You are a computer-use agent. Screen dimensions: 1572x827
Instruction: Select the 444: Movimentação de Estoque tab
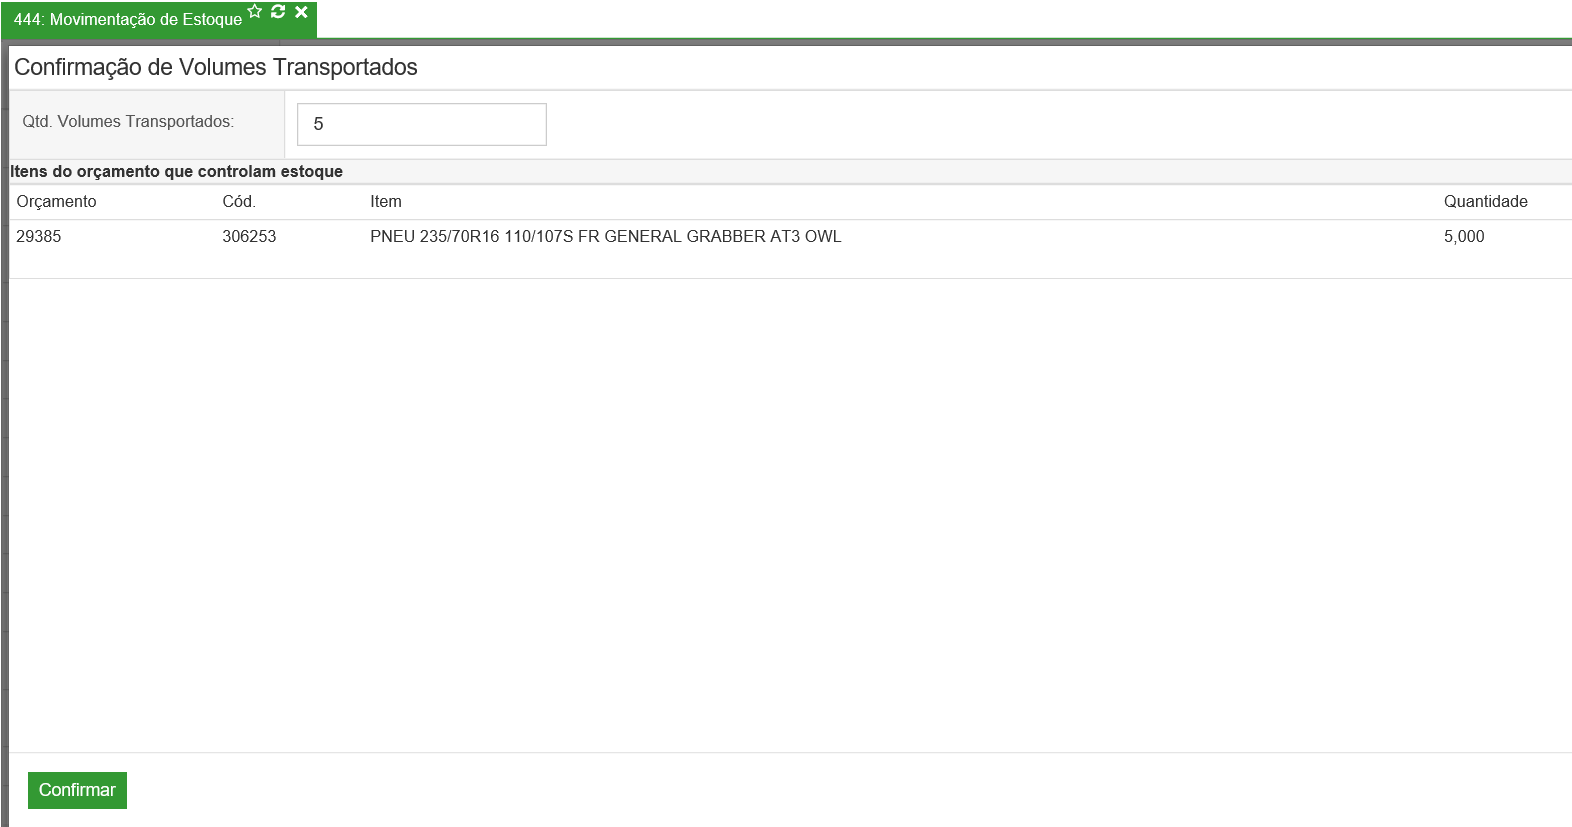click(x=128, y=19)
